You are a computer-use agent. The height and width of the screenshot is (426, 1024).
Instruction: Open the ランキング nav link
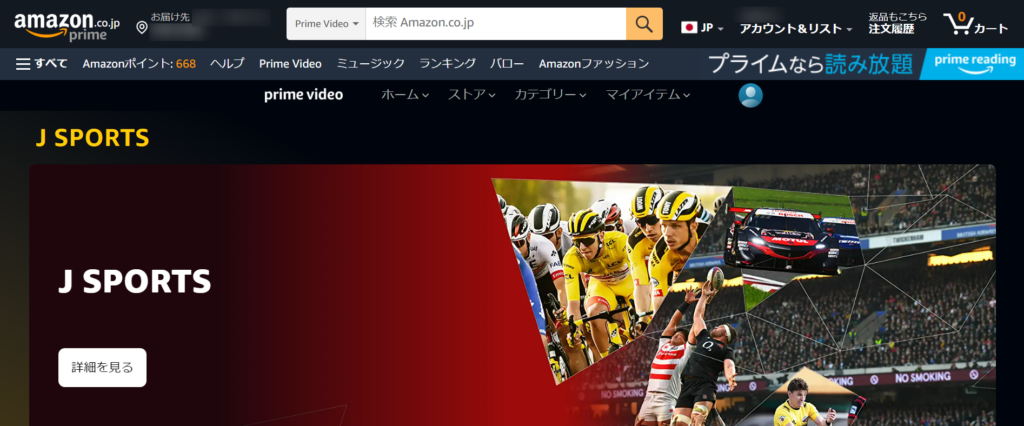coord(447,63)
